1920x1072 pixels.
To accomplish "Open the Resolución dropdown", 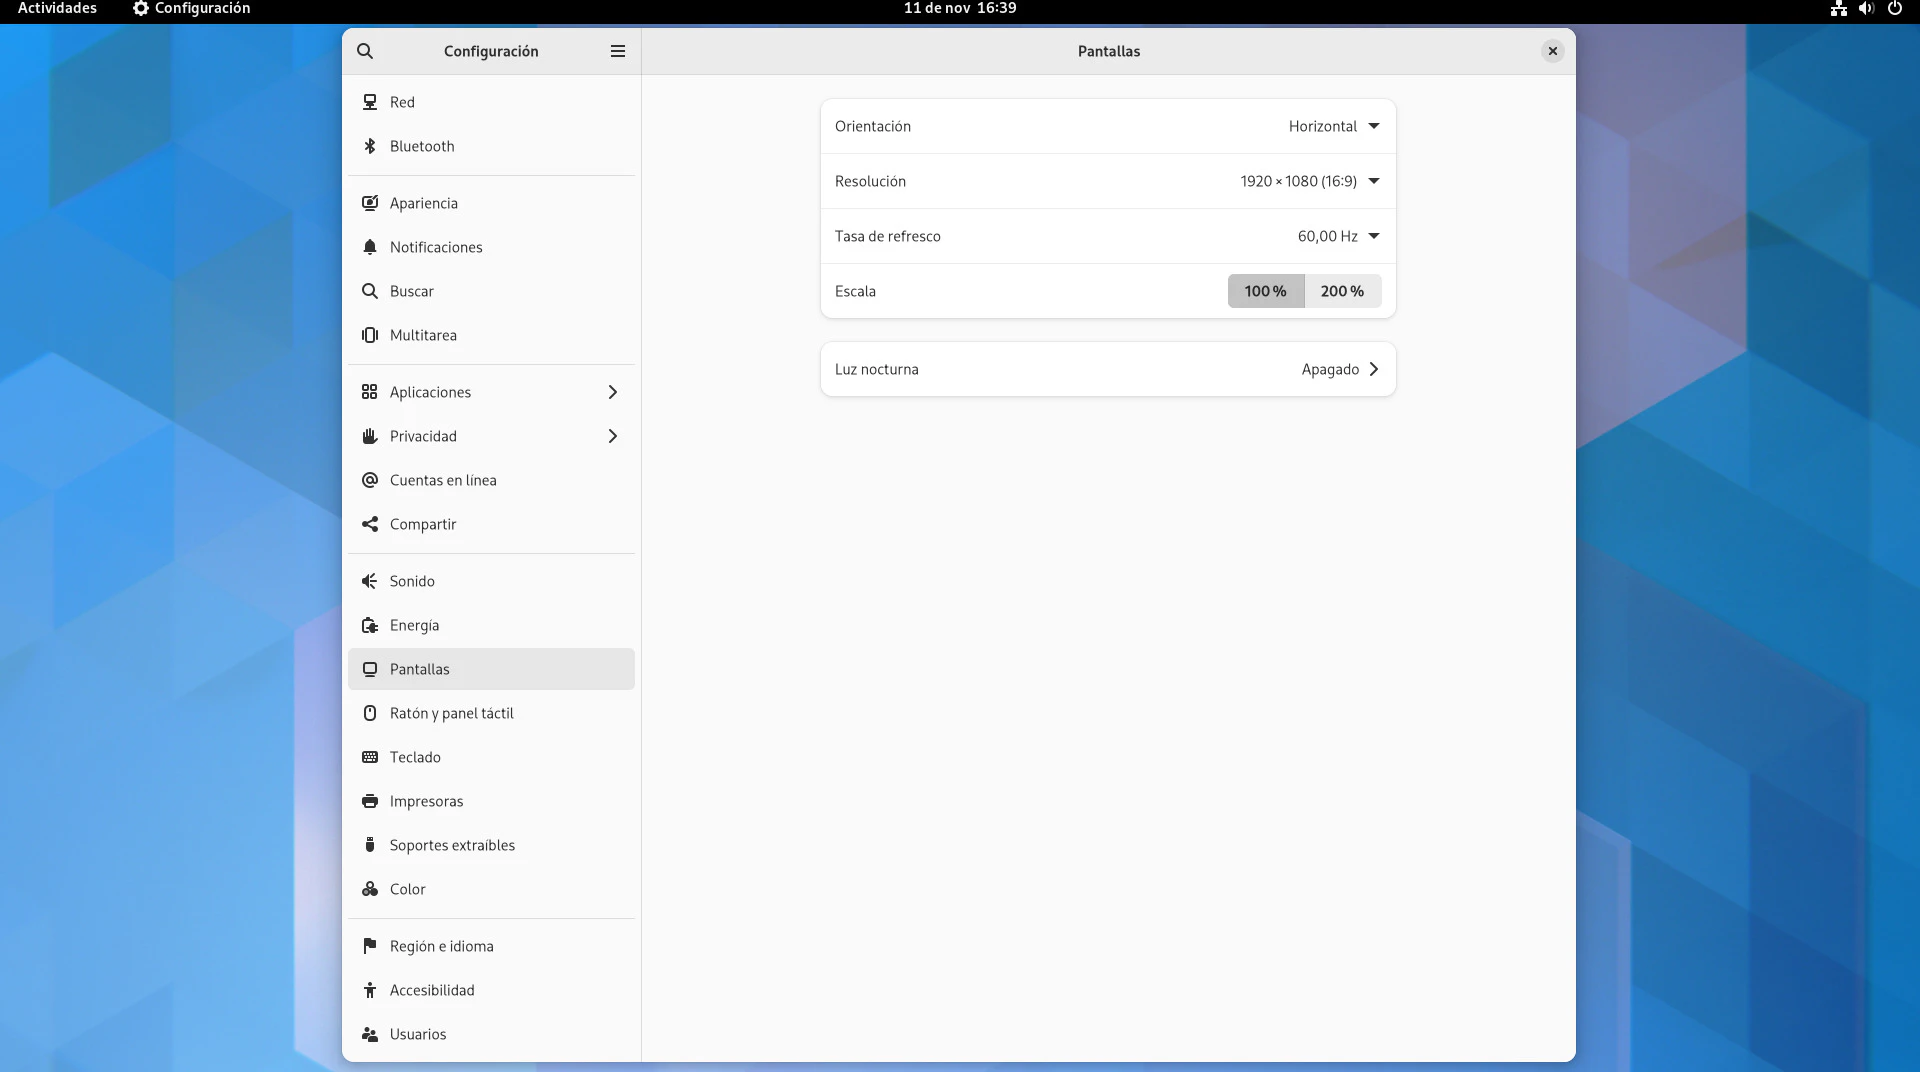I will 1309,181.
